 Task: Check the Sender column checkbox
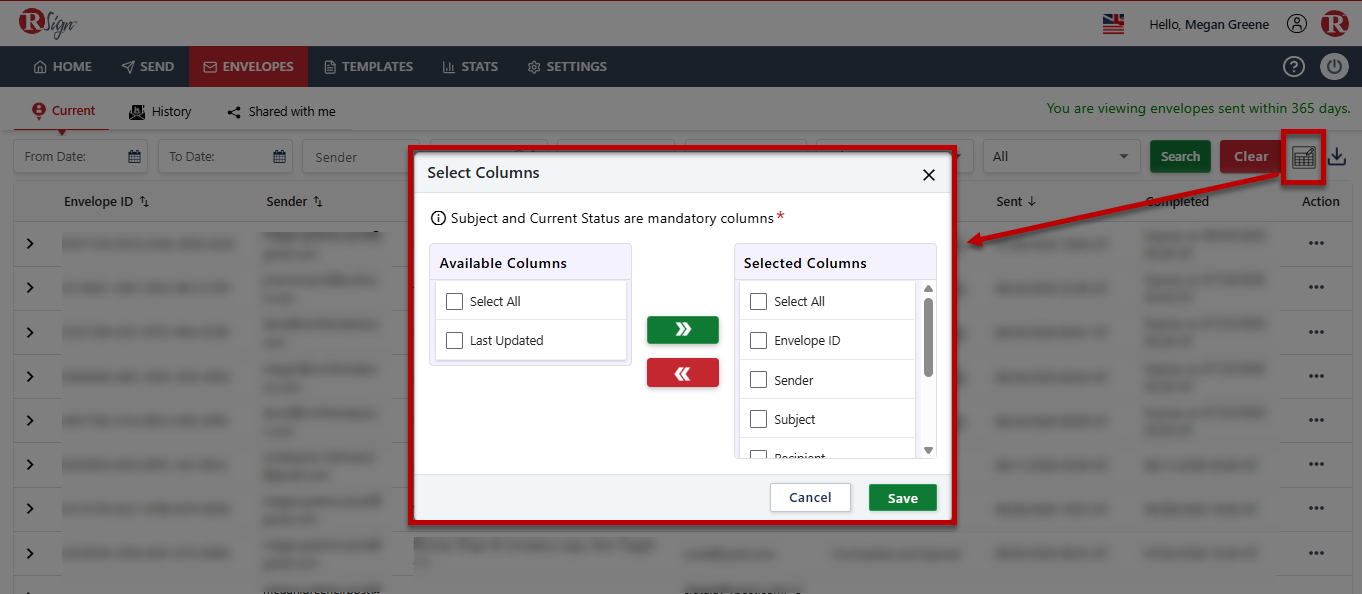[x=758, y=380]
